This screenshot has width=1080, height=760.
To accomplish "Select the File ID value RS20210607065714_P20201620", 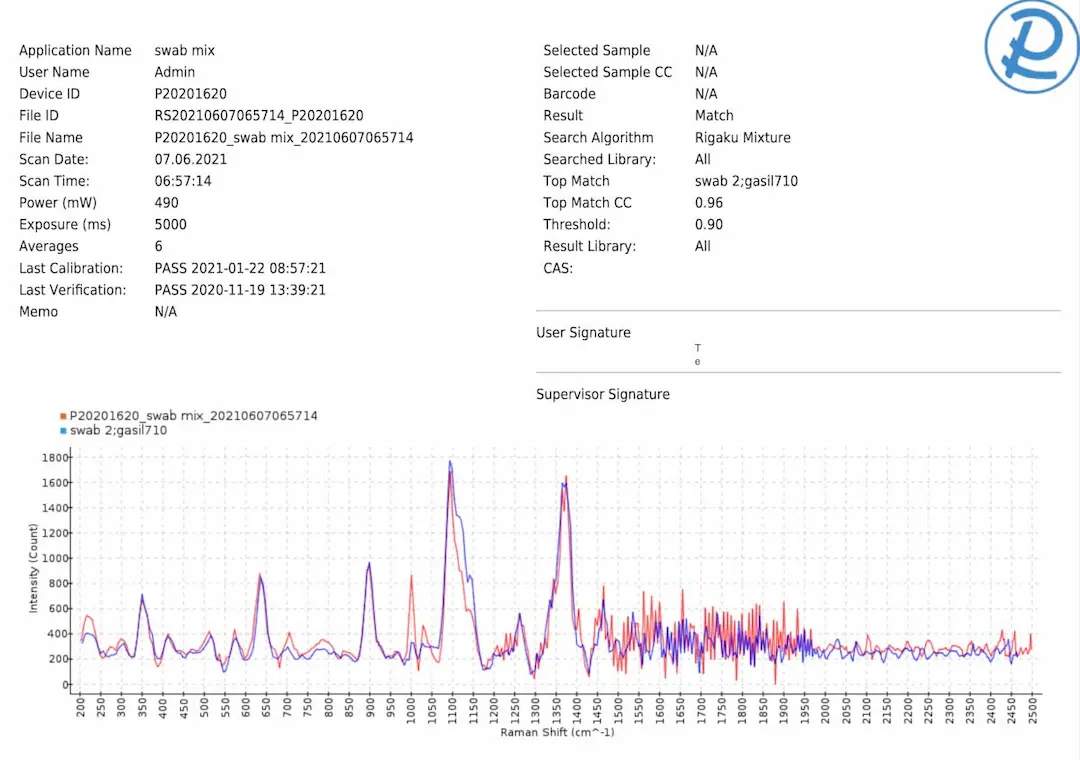I will (259, 116).
